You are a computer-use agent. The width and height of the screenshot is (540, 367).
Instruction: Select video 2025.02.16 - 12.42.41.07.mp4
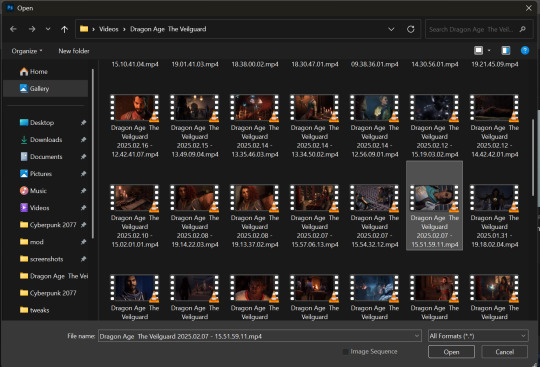135,126
